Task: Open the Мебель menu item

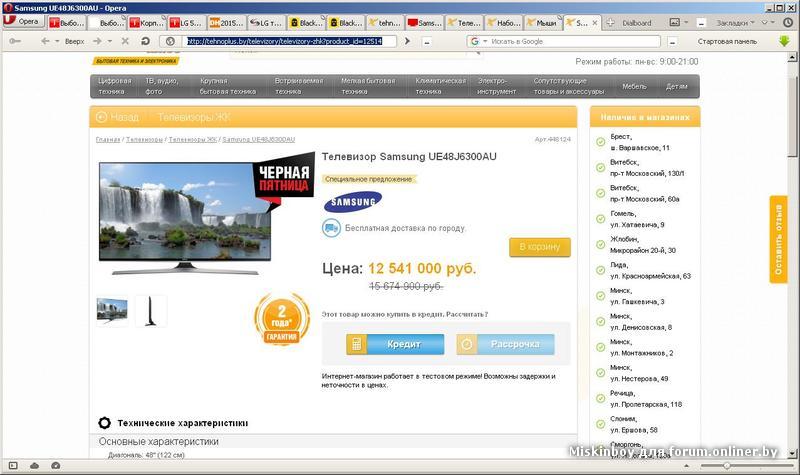Action: [634, 87]
